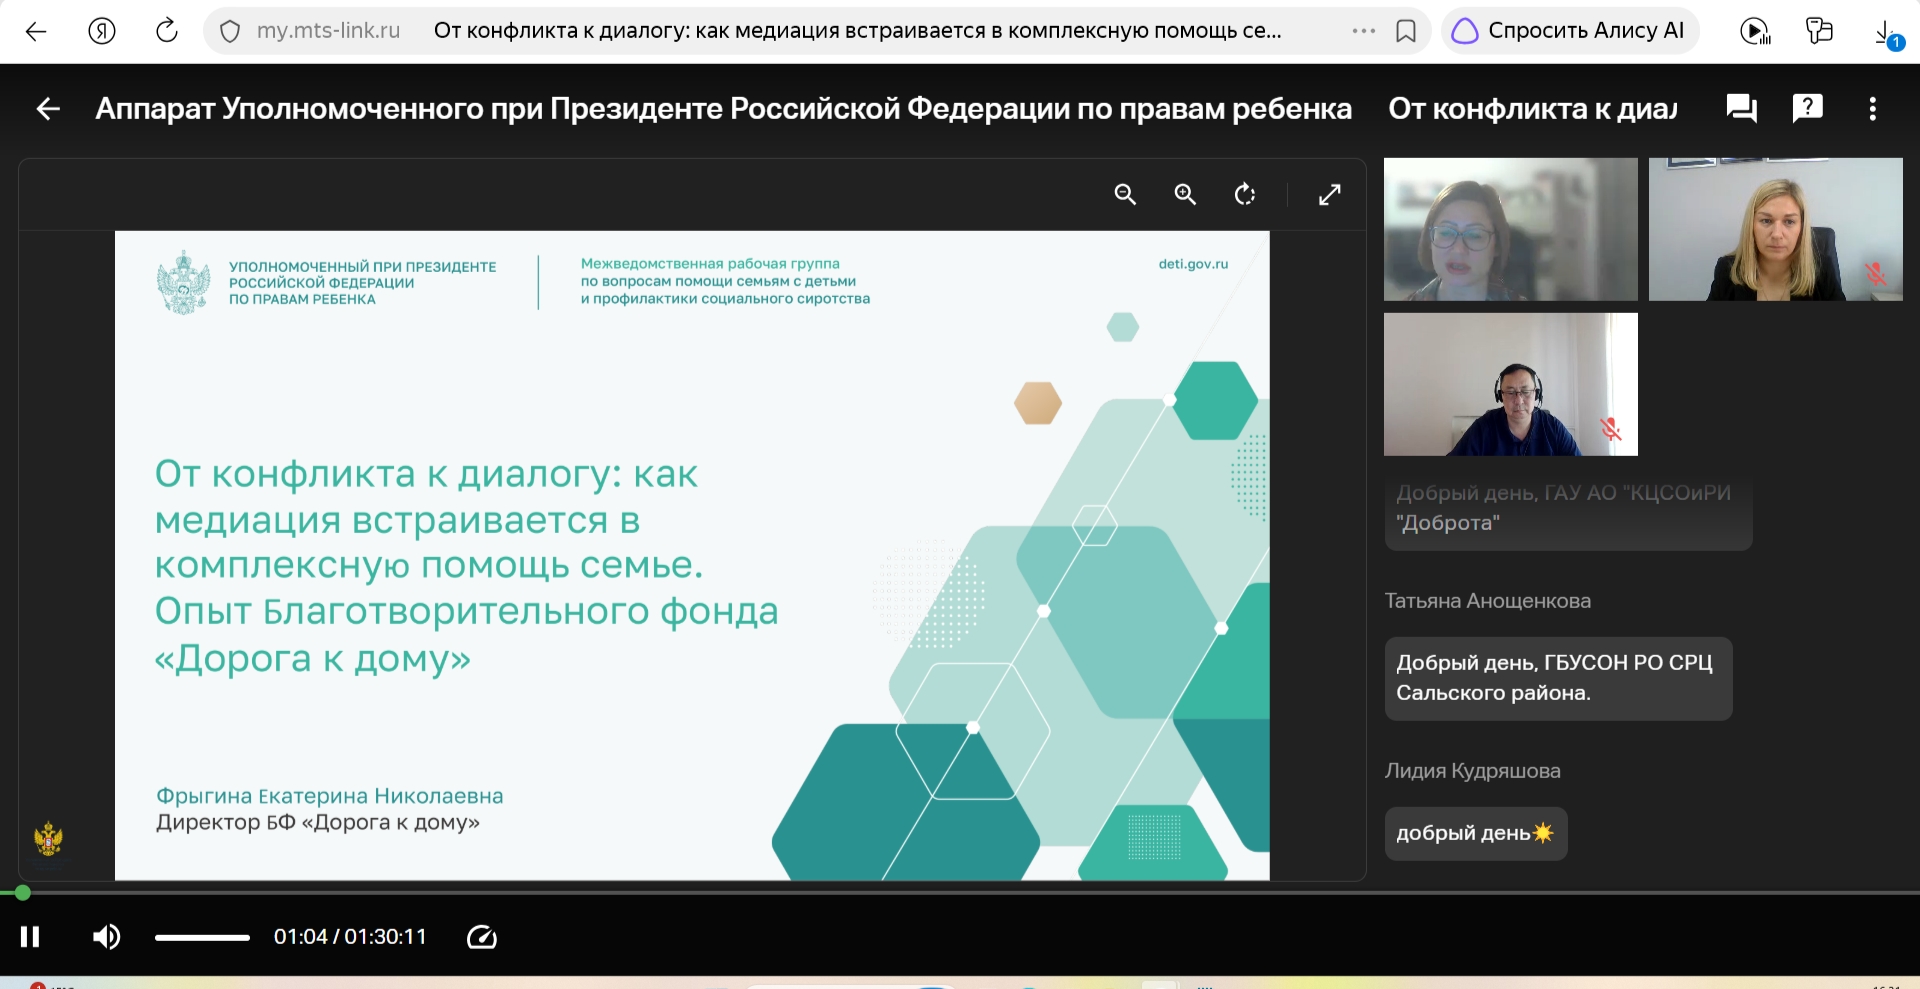The width and height of the screenshot is (1920, 989).
Task: Open the webinar more options menu
Action: click(1873, 108)
